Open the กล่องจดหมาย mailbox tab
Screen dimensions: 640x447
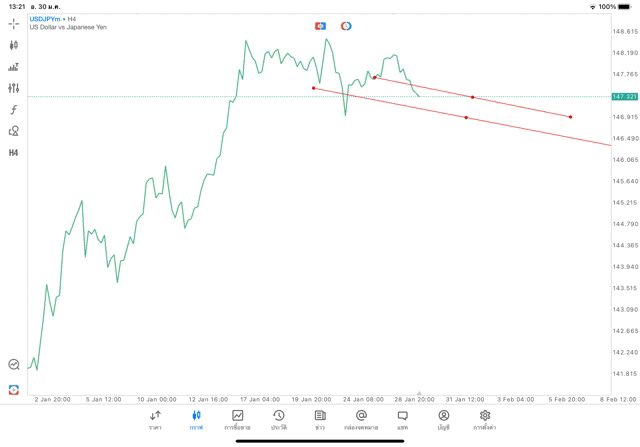361,419
